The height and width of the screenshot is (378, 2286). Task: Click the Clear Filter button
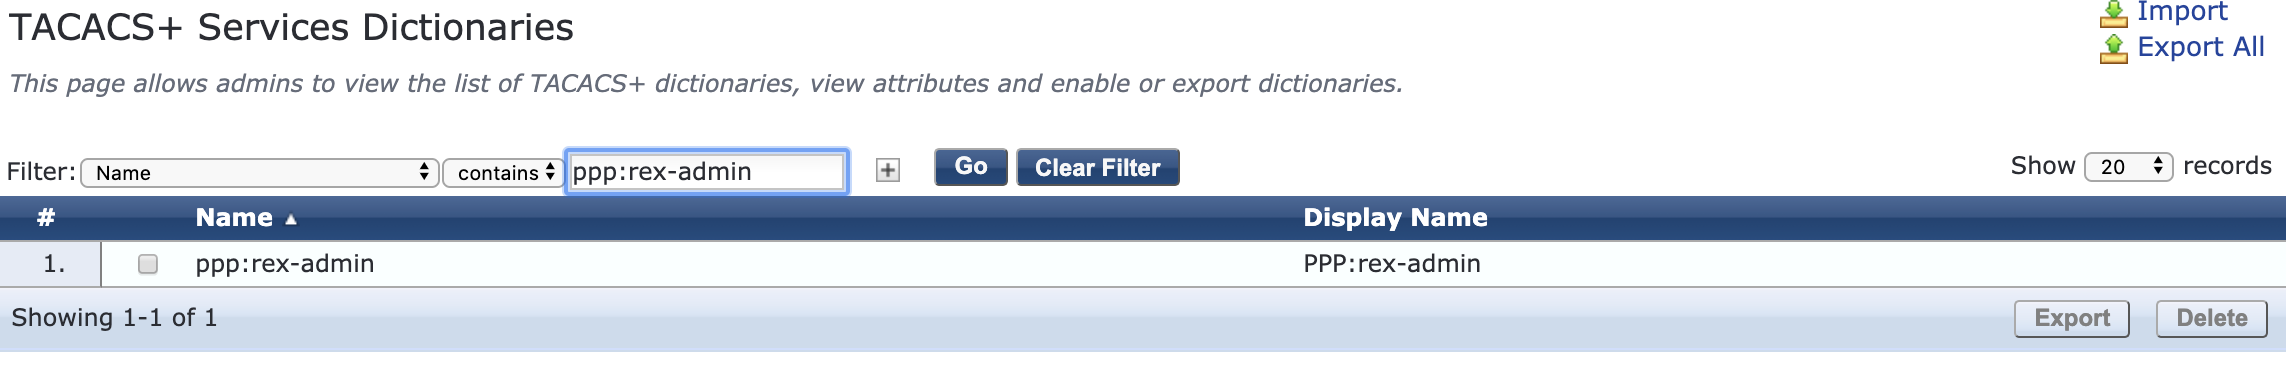pos(1098,167)
